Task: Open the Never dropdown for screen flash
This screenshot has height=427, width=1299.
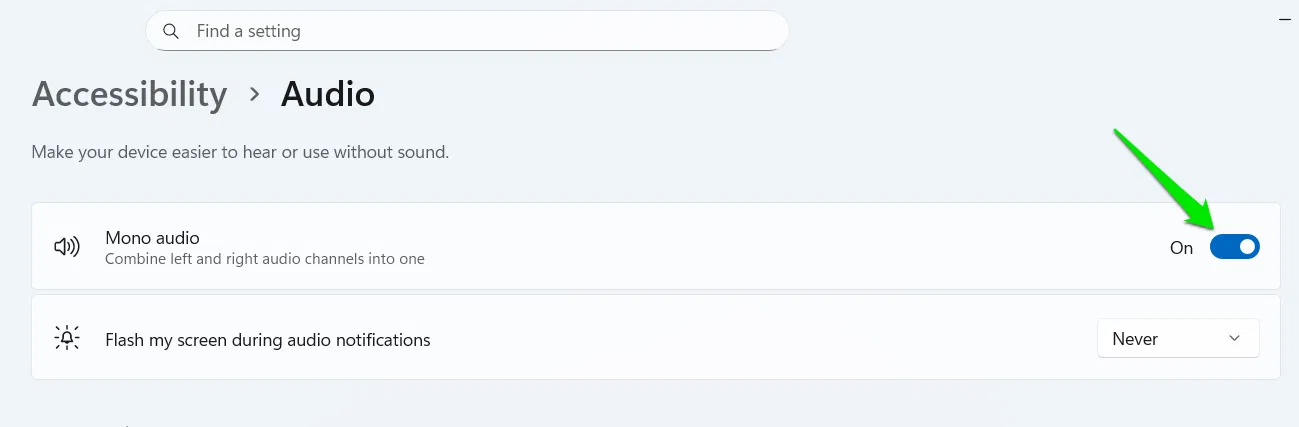Action: [x=1177, y=339]
